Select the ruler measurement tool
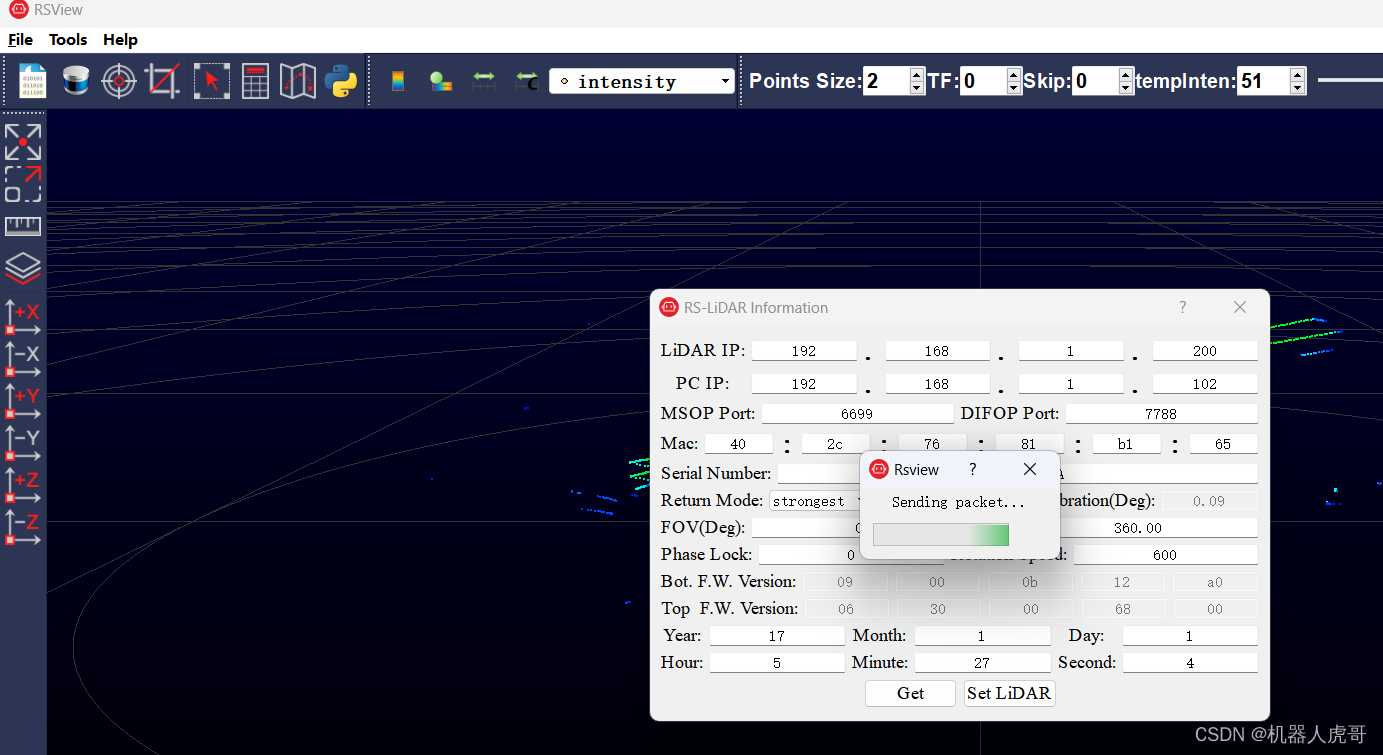Screen dimensions: 1383x755 (23, 226)
